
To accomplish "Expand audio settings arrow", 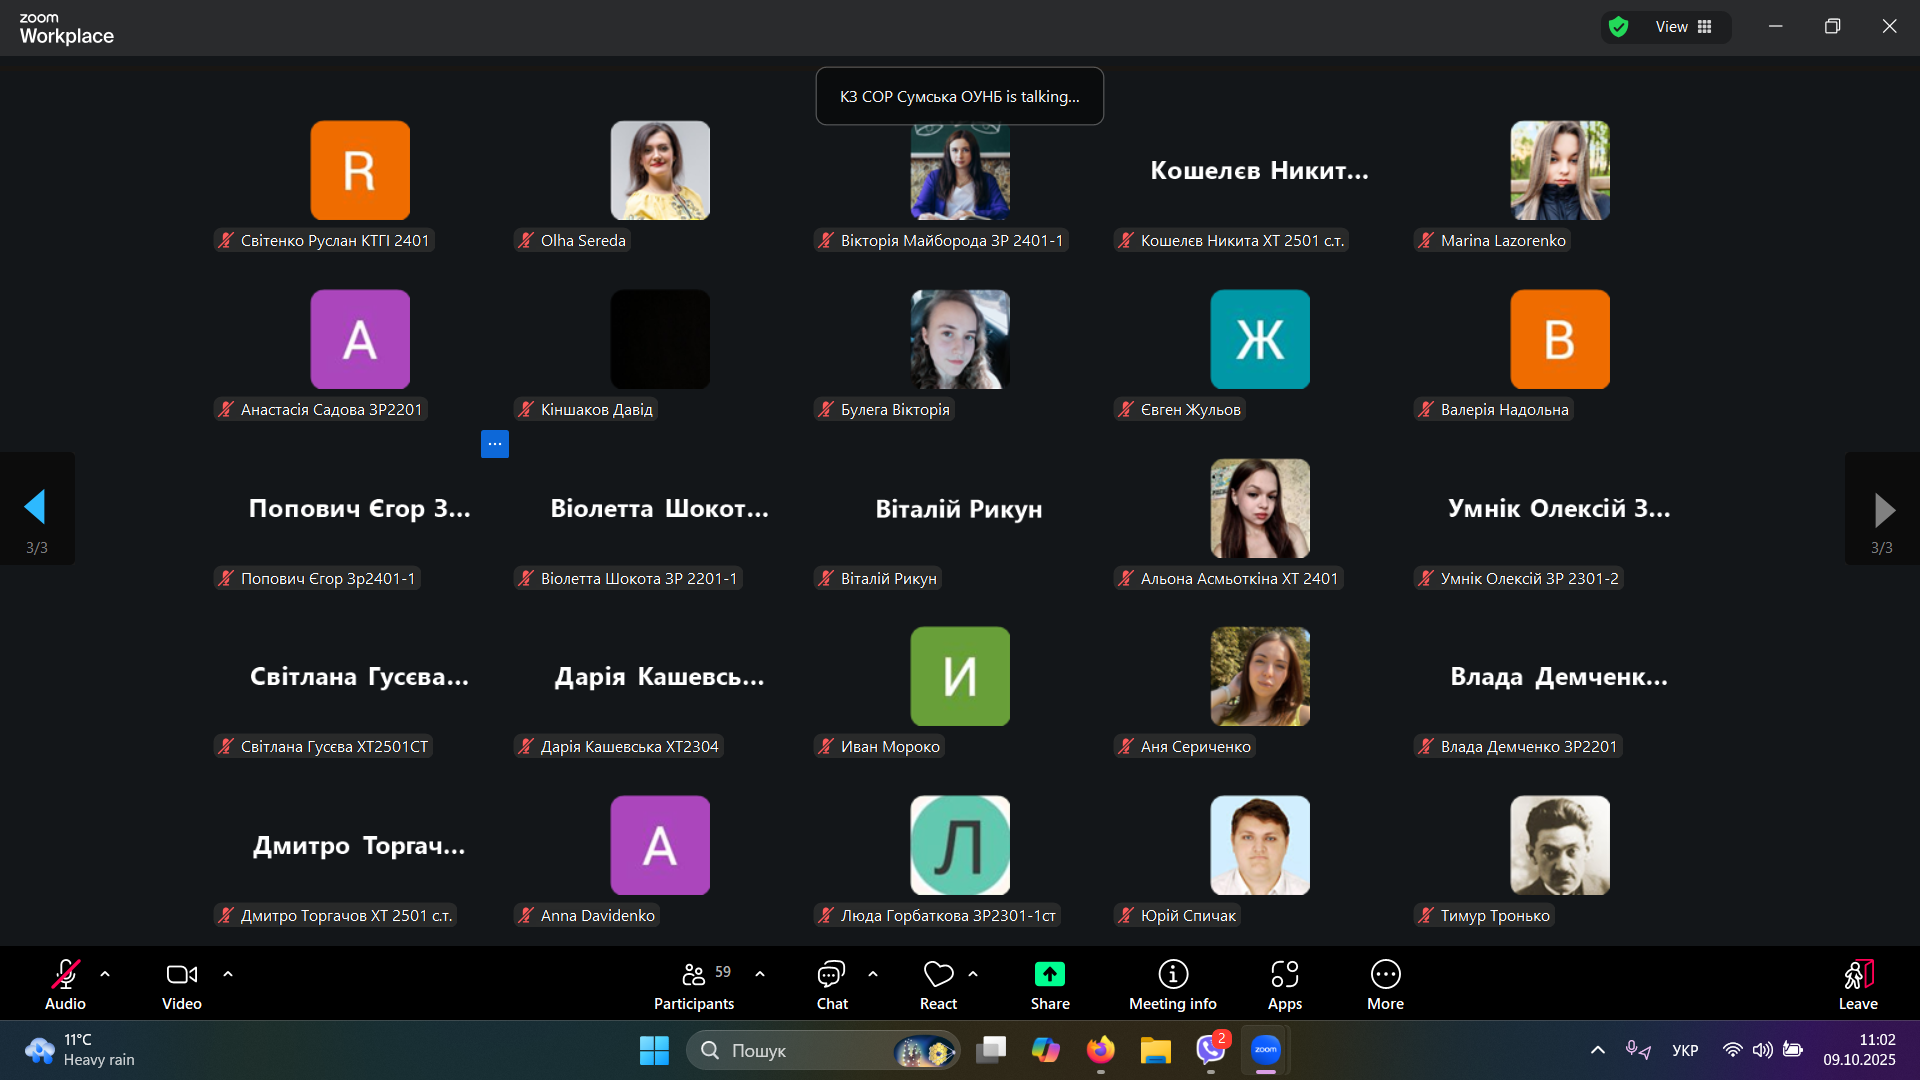I will tap(105, 973).
